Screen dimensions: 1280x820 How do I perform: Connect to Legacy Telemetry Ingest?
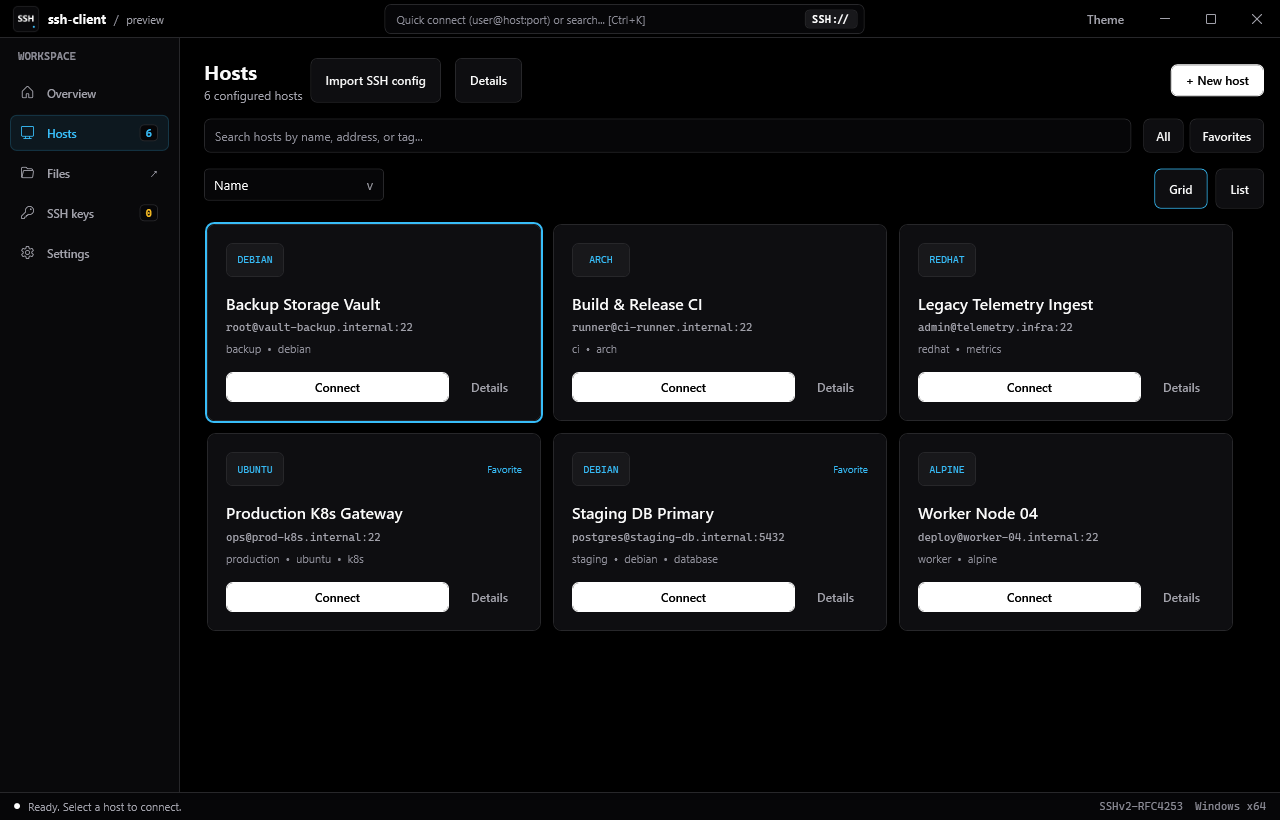click(x=1029, y=387)
